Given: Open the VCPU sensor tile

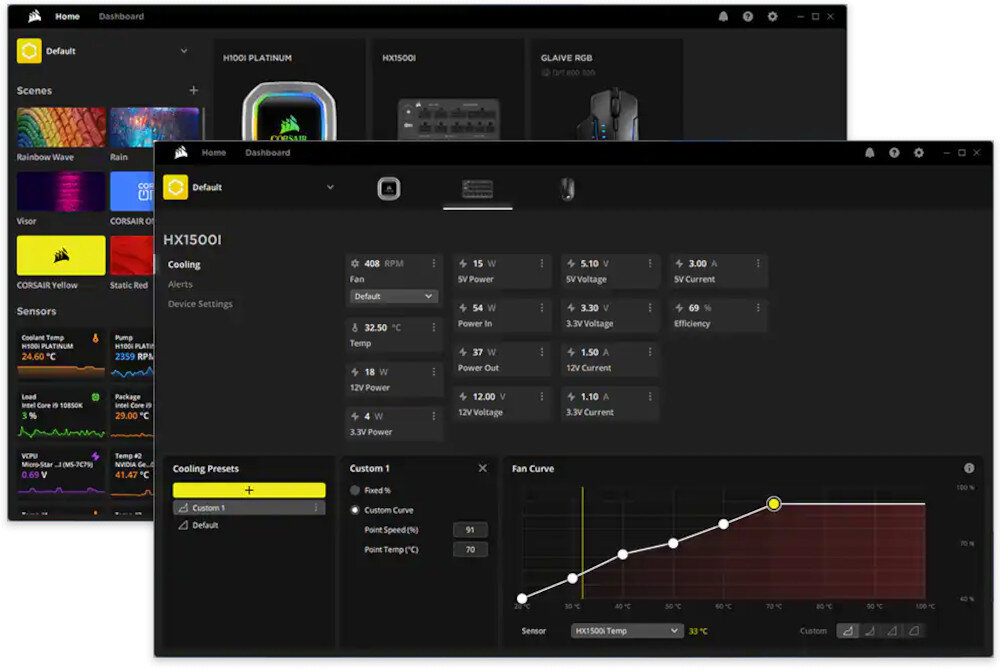Looking at the screenshot, I should 61,473.
